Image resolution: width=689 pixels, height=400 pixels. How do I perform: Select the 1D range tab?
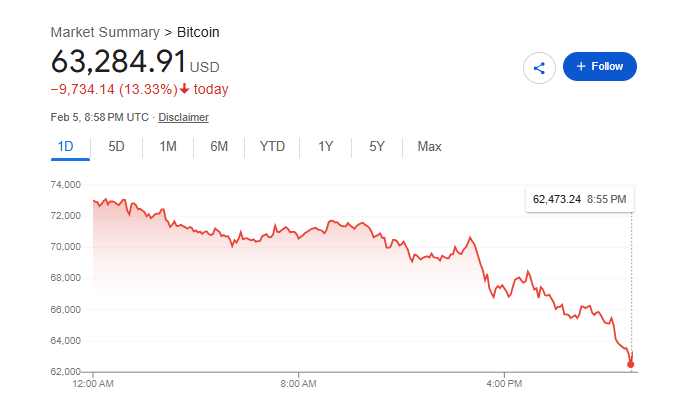click(x=66, y=147)
